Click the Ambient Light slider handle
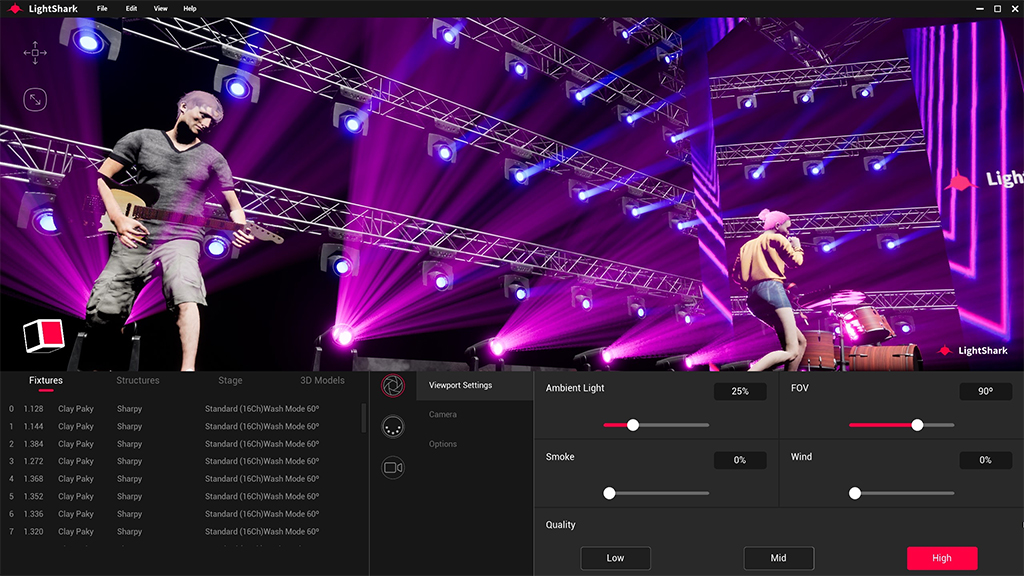The height and width of the screenshot is (576, 1024). click(x=633, y=425)
